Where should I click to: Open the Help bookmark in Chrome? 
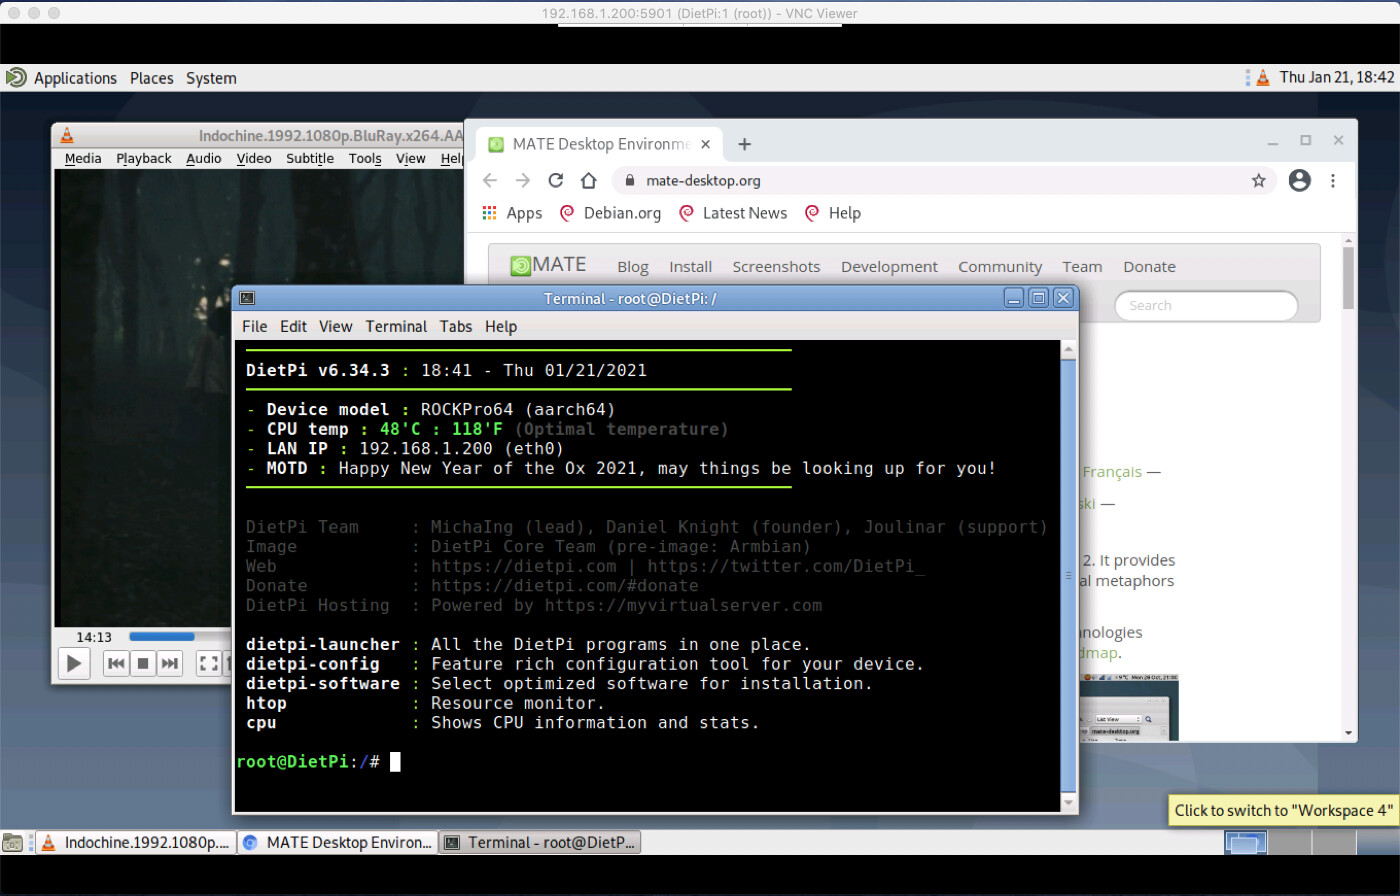[833, 213]
